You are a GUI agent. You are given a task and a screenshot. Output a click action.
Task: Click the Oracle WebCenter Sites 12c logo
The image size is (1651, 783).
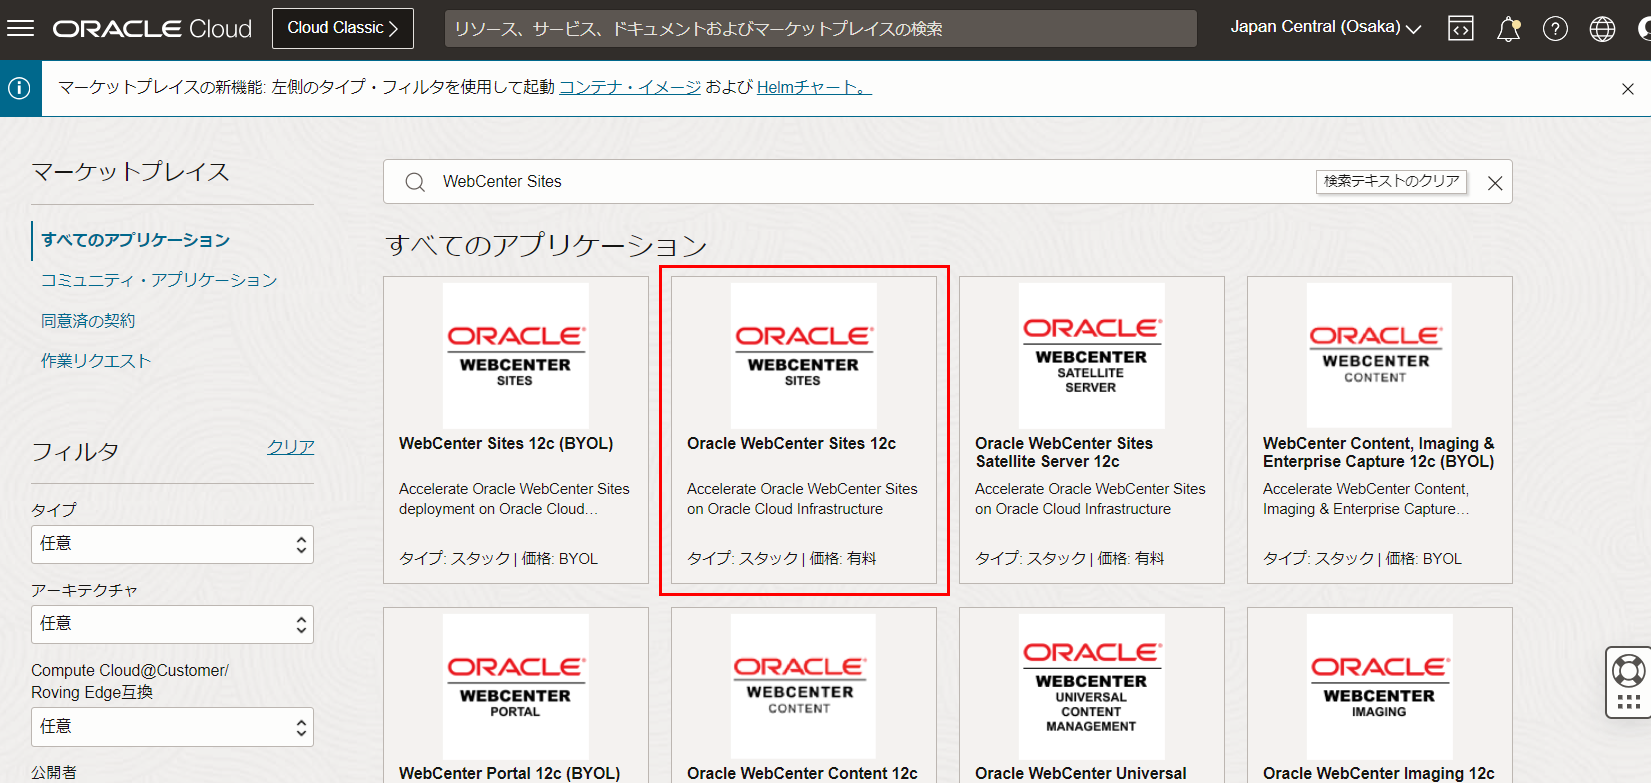pyautogui.click(x=804, y=356)
